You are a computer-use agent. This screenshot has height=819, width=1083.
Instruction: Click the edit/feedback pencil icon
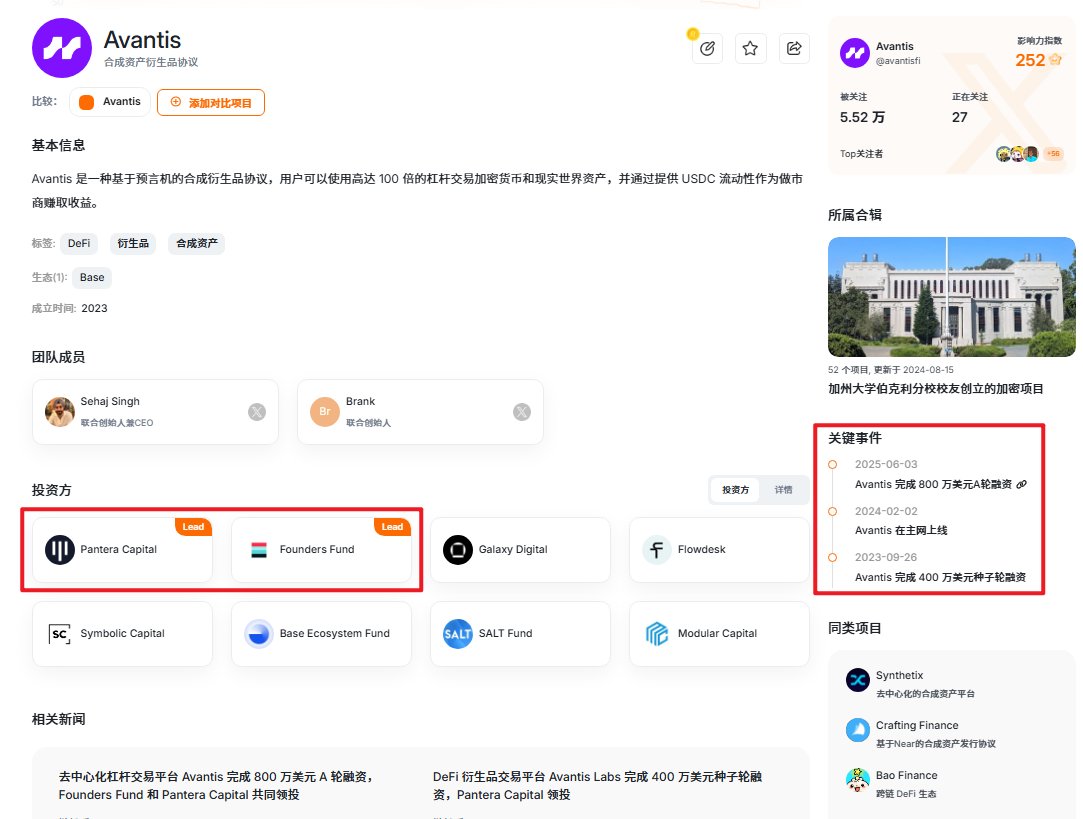click(x=707, y=48)
